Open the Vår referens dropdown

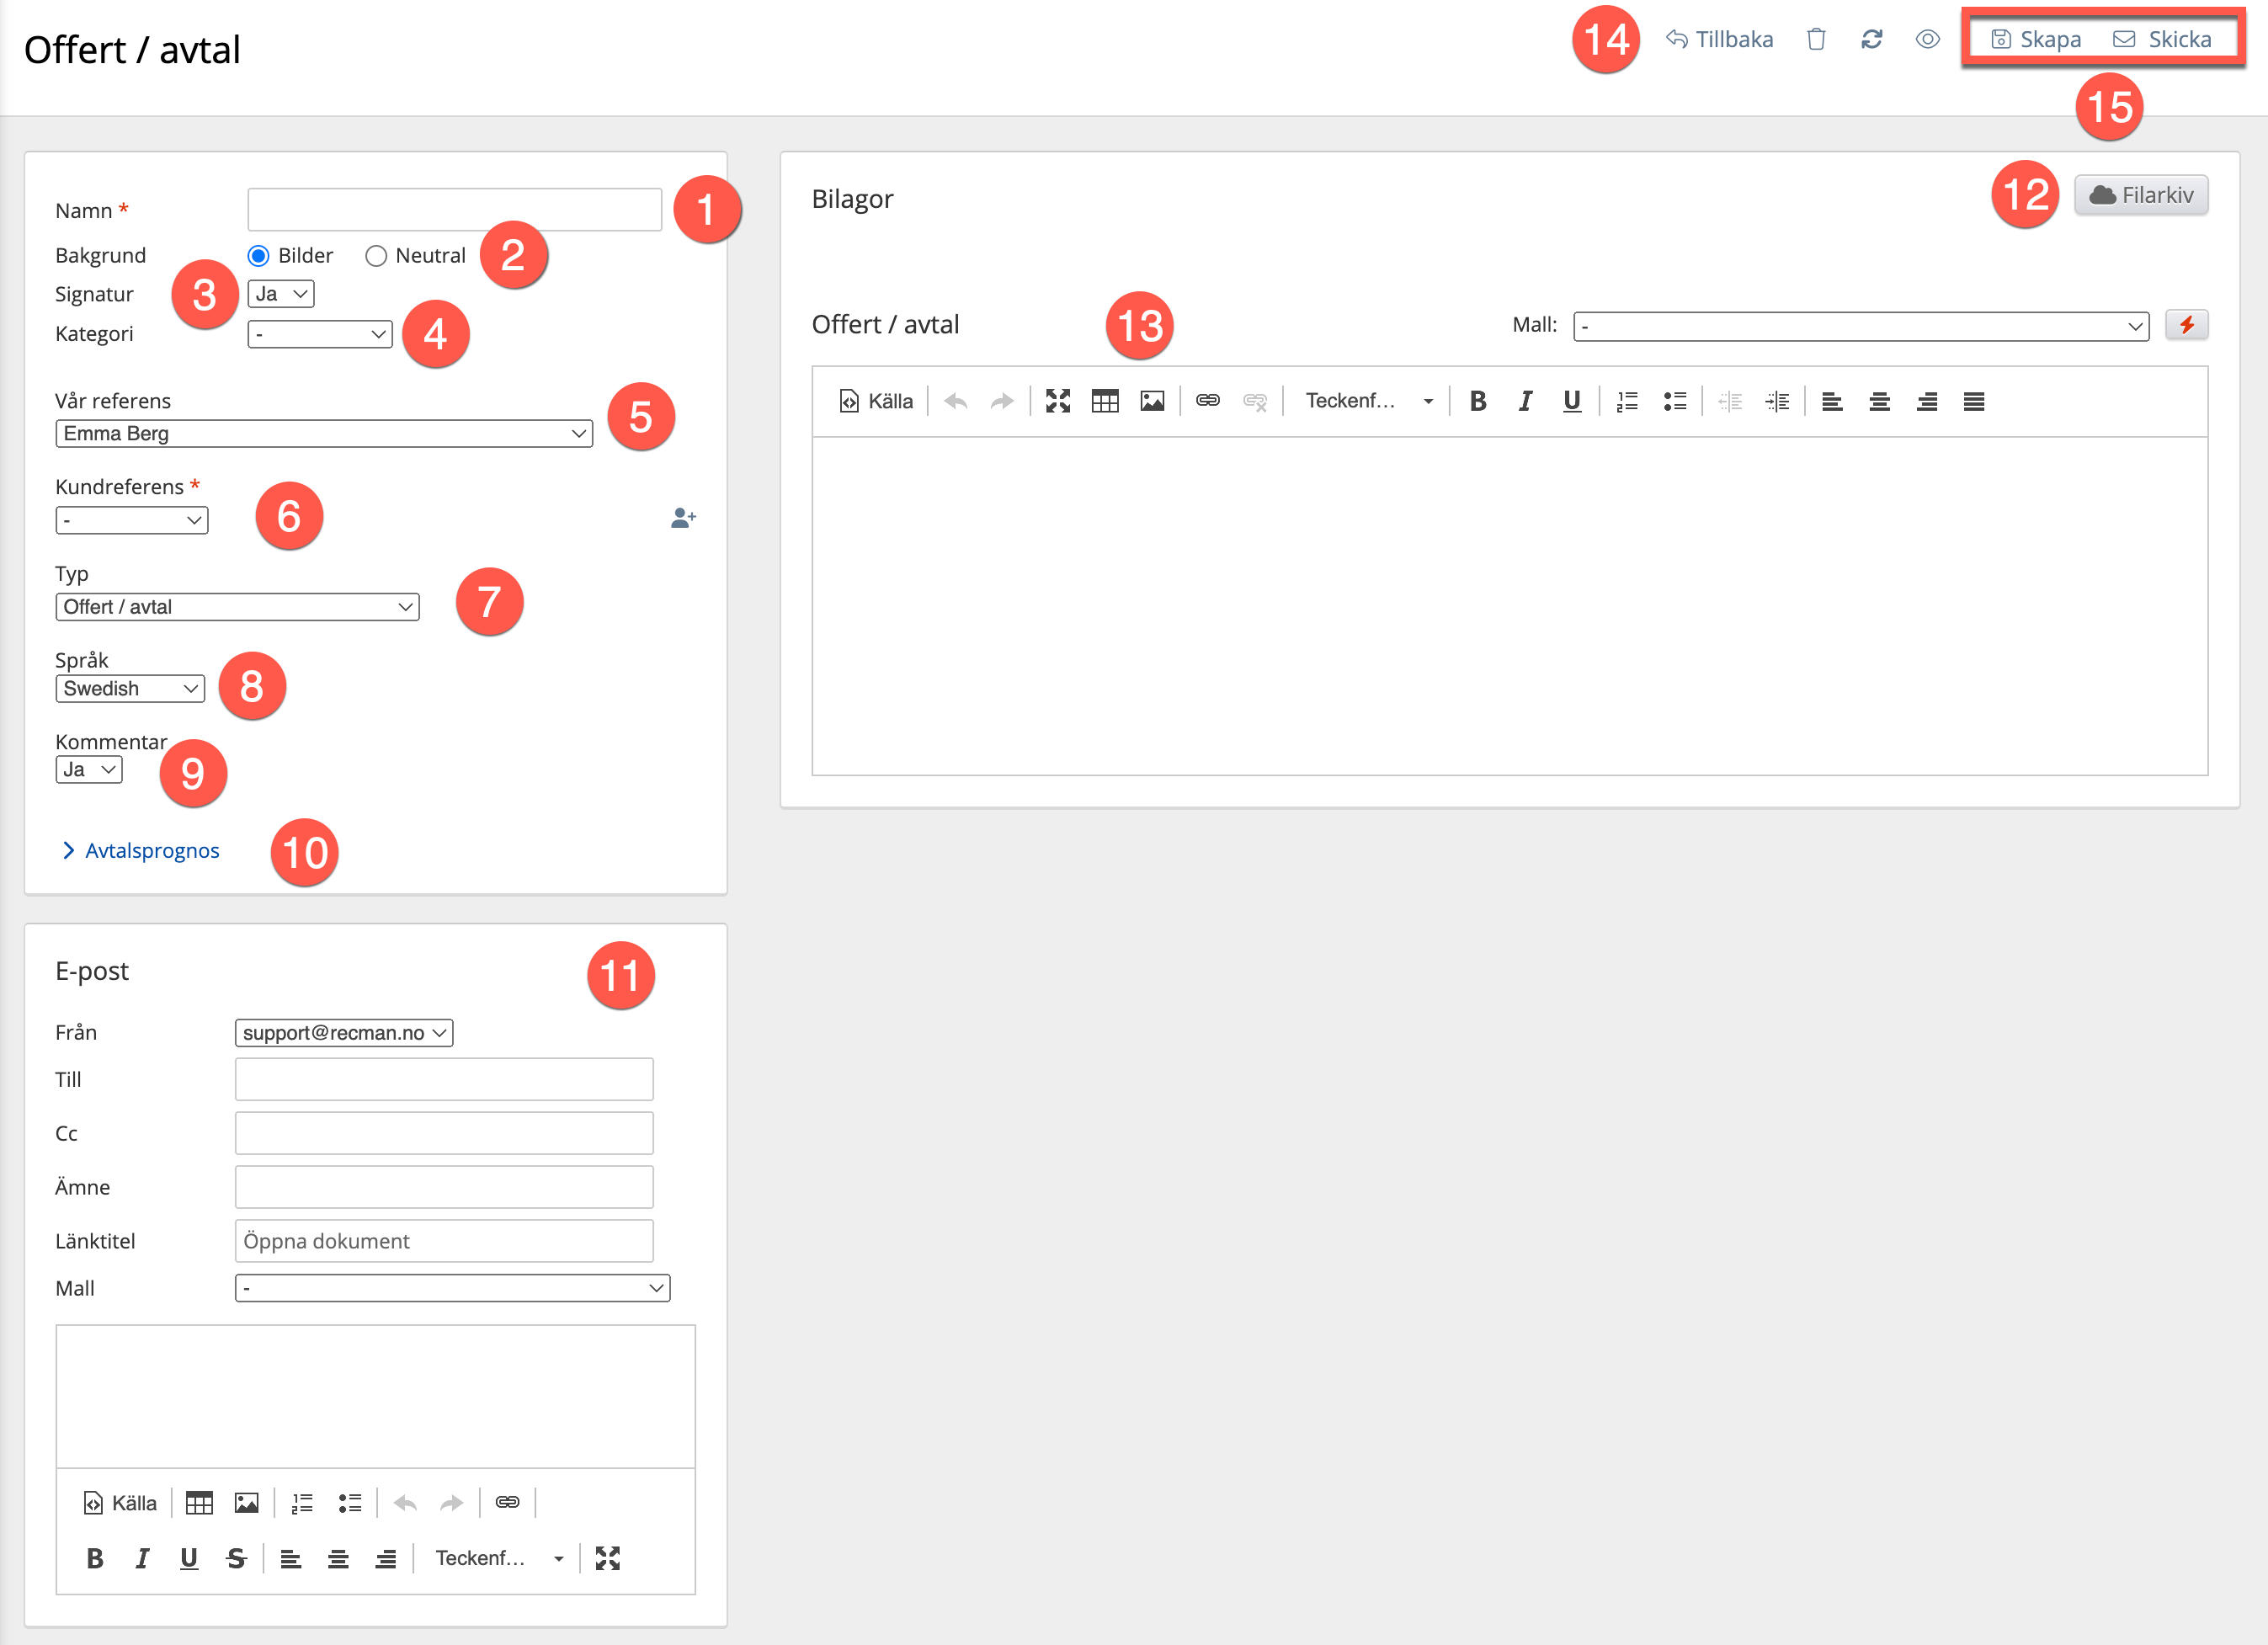[x=324, y=433]
